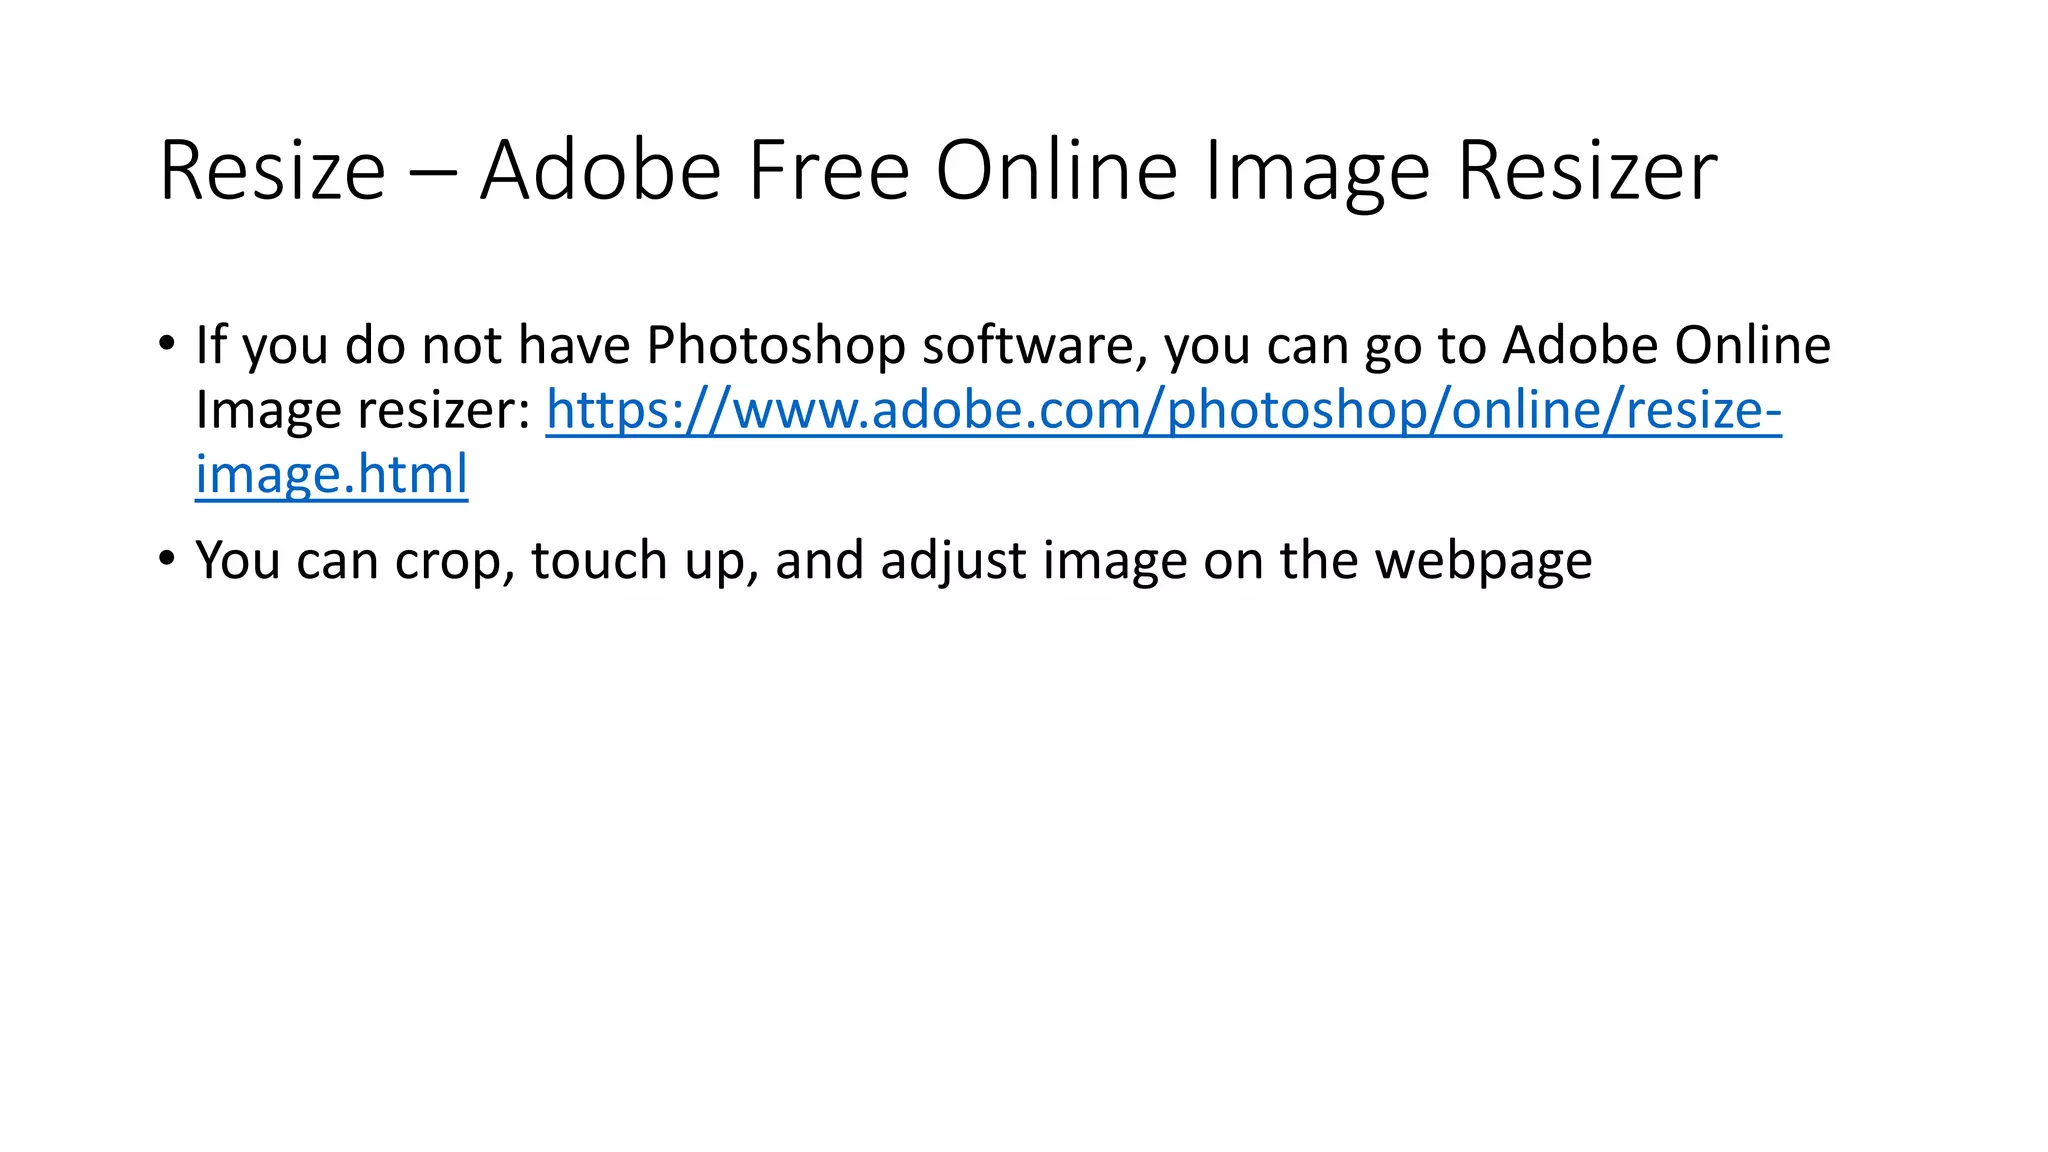Click the text 'Image resizer:' before the link
The height and width of the screenshot is (1152, 2048).
[363, 410]
